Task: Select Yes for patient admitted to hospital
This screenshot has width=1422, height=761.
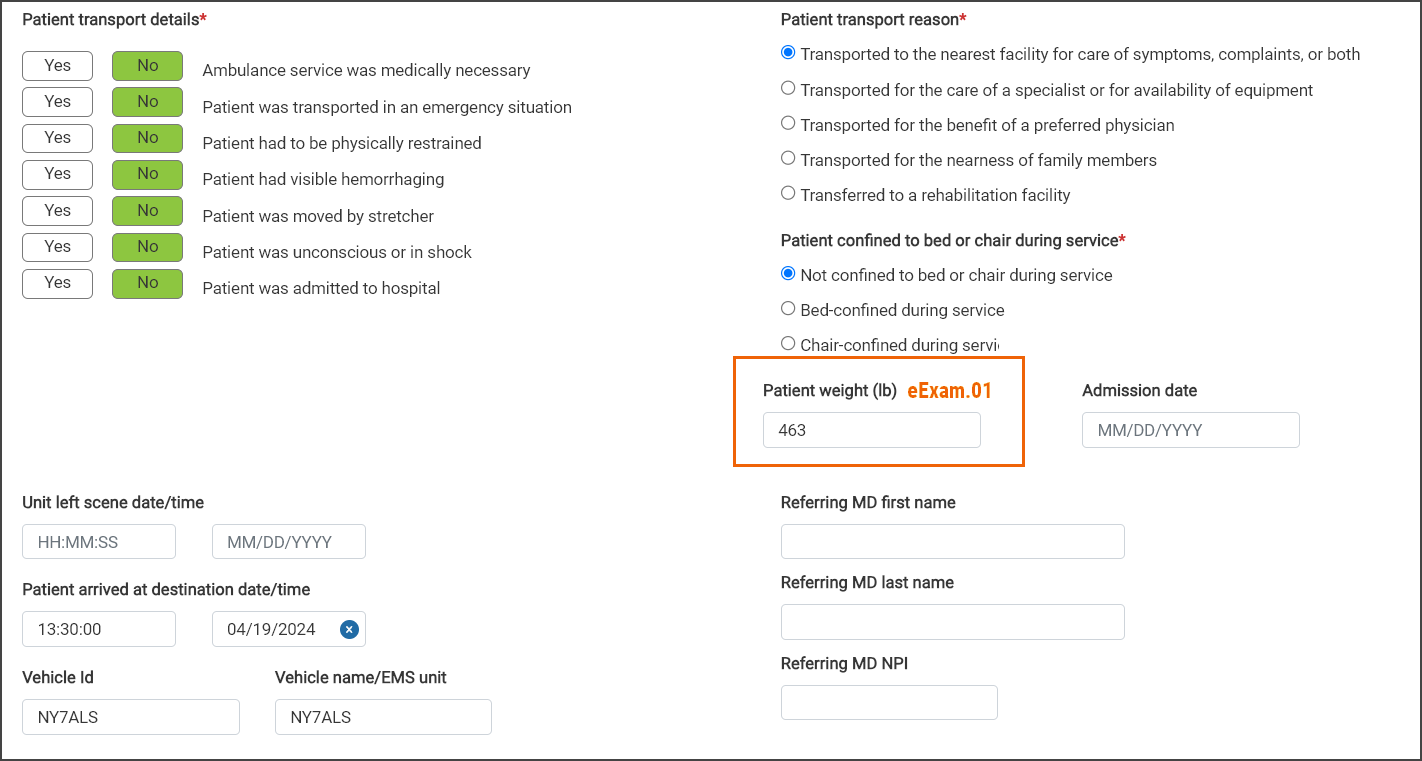Action: point(57,283)
